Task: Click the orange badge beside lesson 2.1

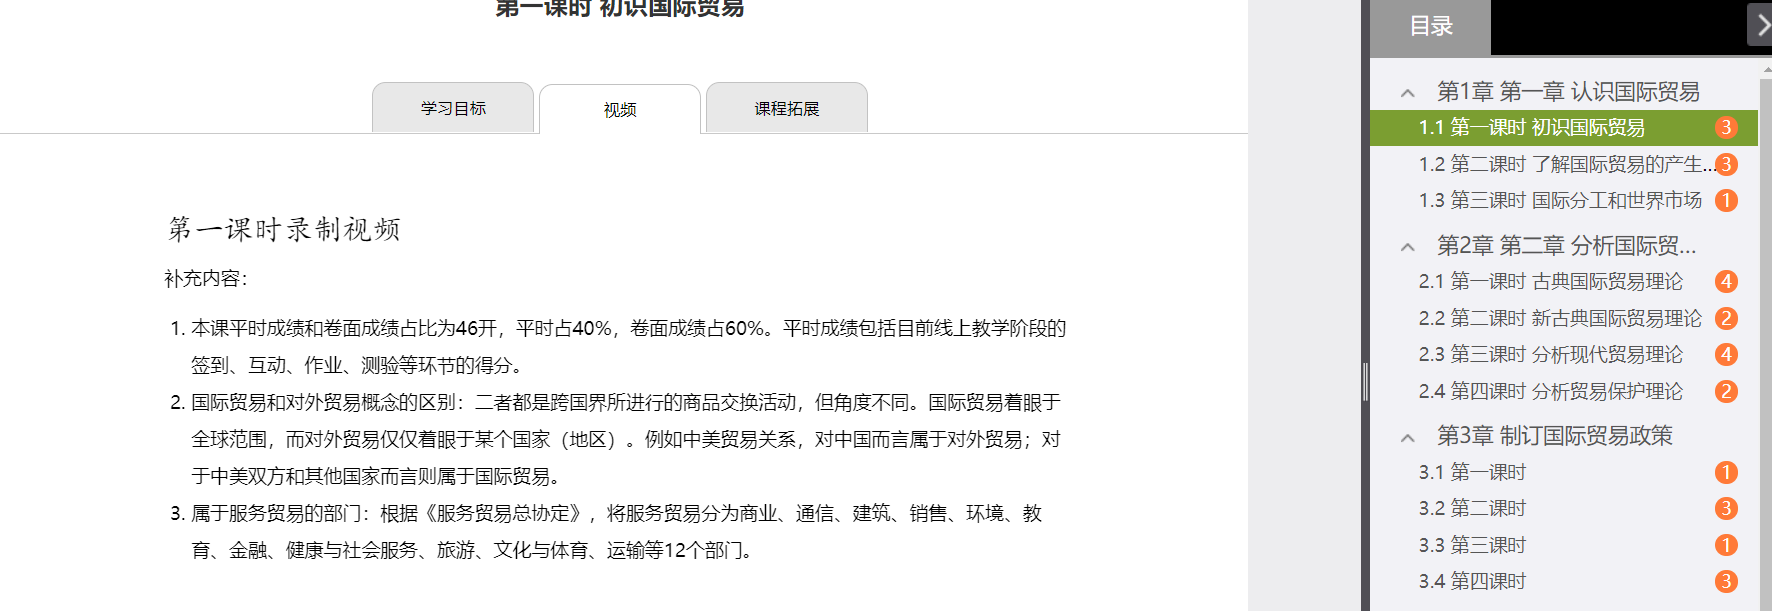Action: point(1726,282)
